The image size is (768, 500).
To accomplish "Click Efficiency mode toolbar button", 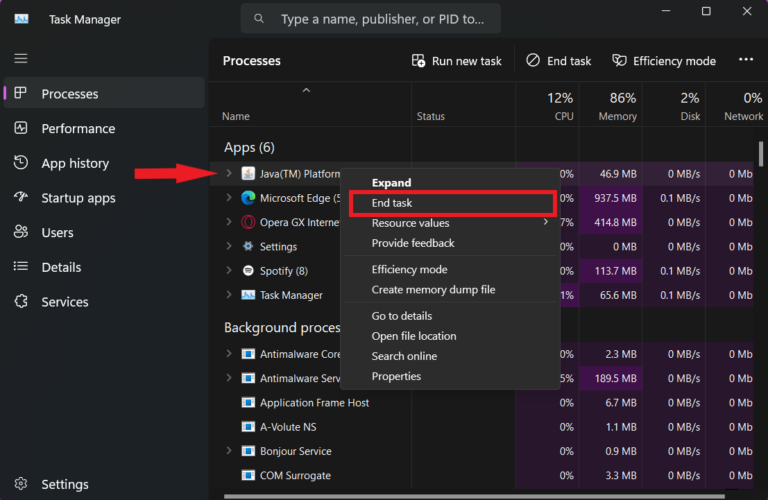I will pos(664,61).
